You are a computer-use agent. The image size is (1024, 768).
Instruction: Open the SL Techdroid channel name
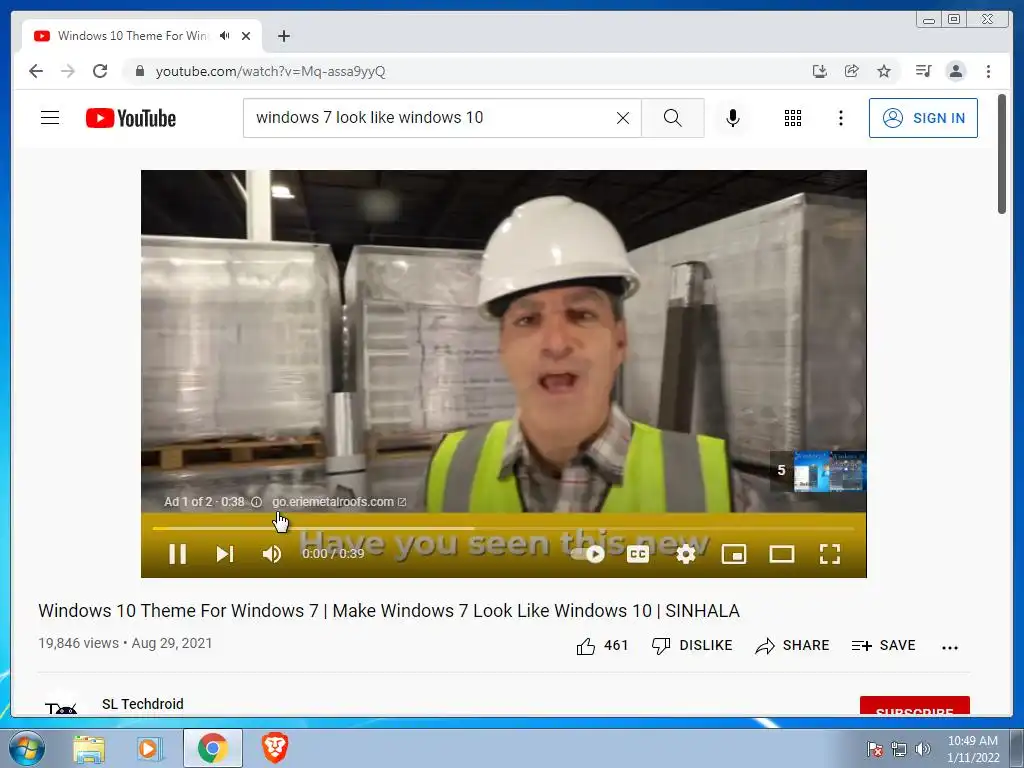tap(142, 704)
